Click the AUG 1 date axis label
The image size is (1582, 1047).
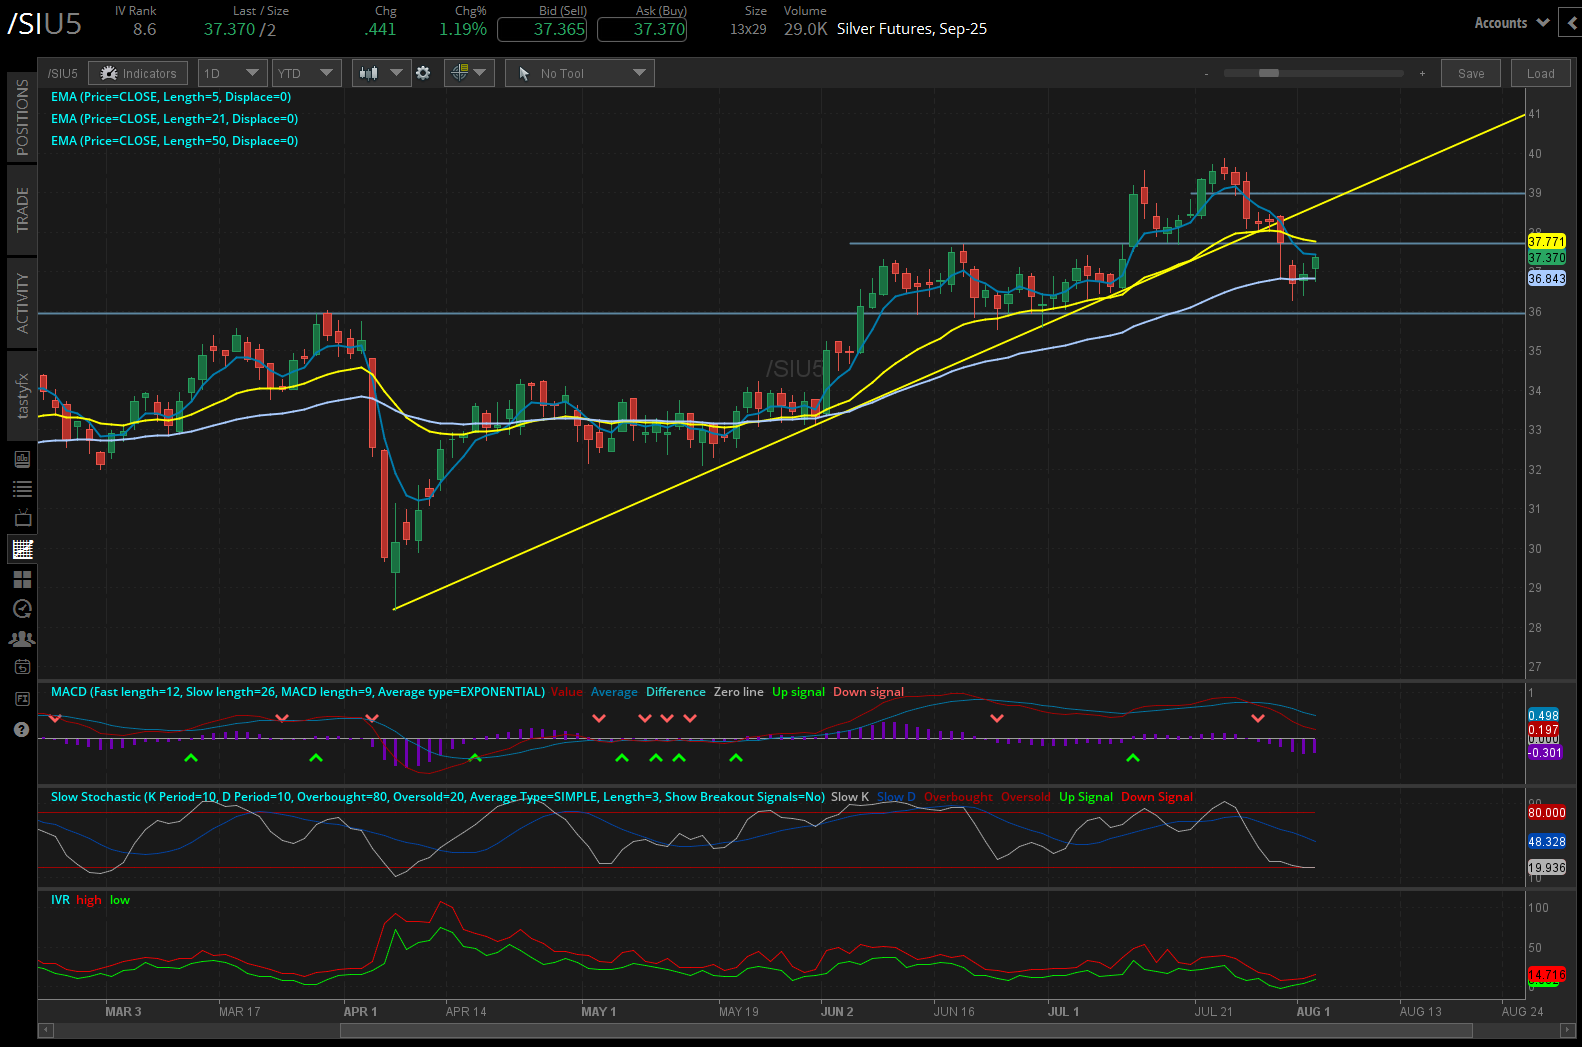click(1313, 1012)
